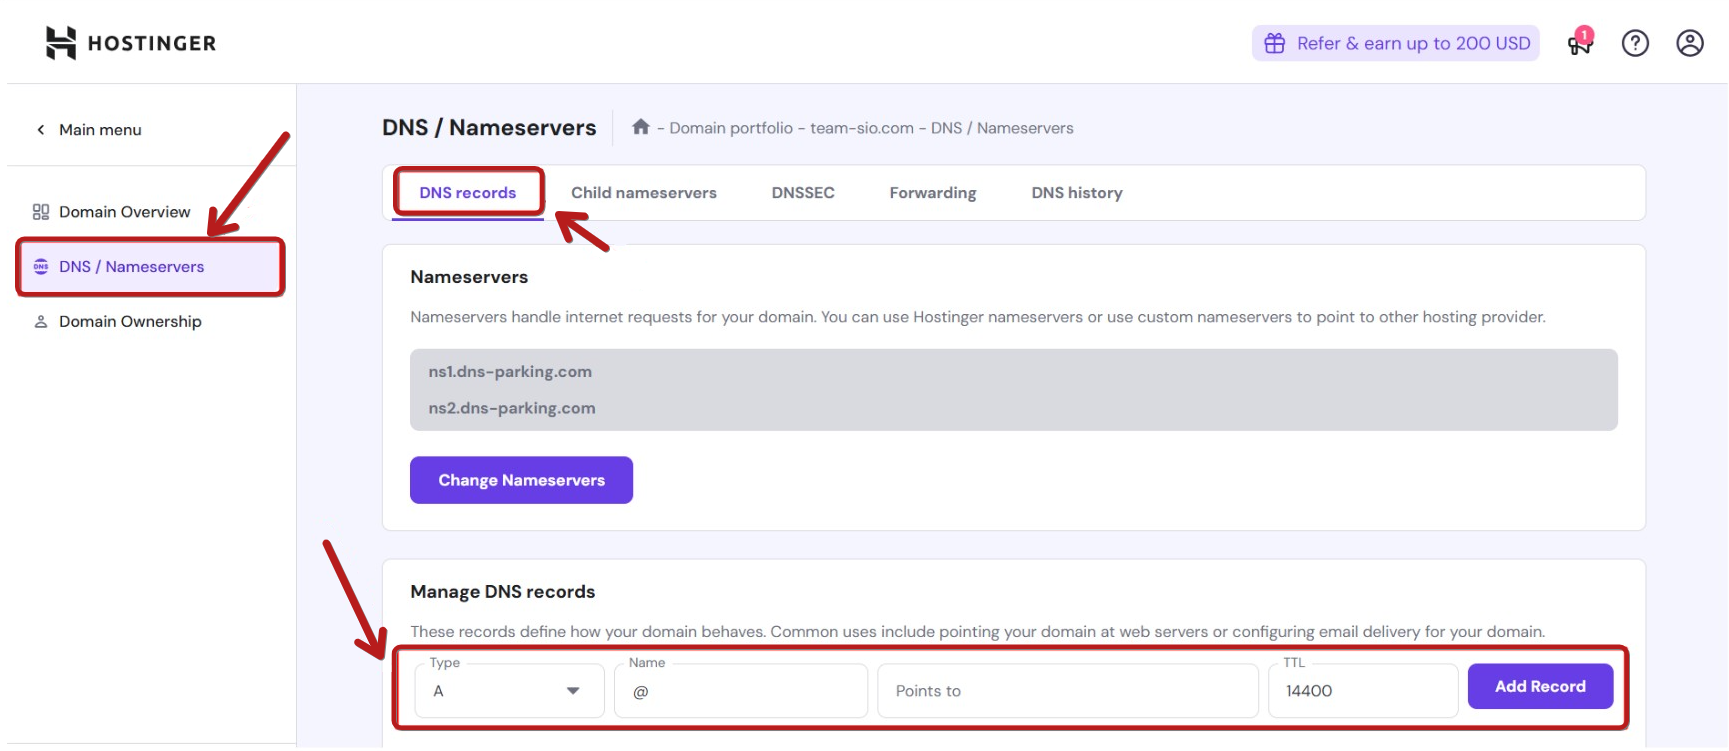The image size is (1729, 751).
Task: Click the Add Record button
Action: [1540, 686]
